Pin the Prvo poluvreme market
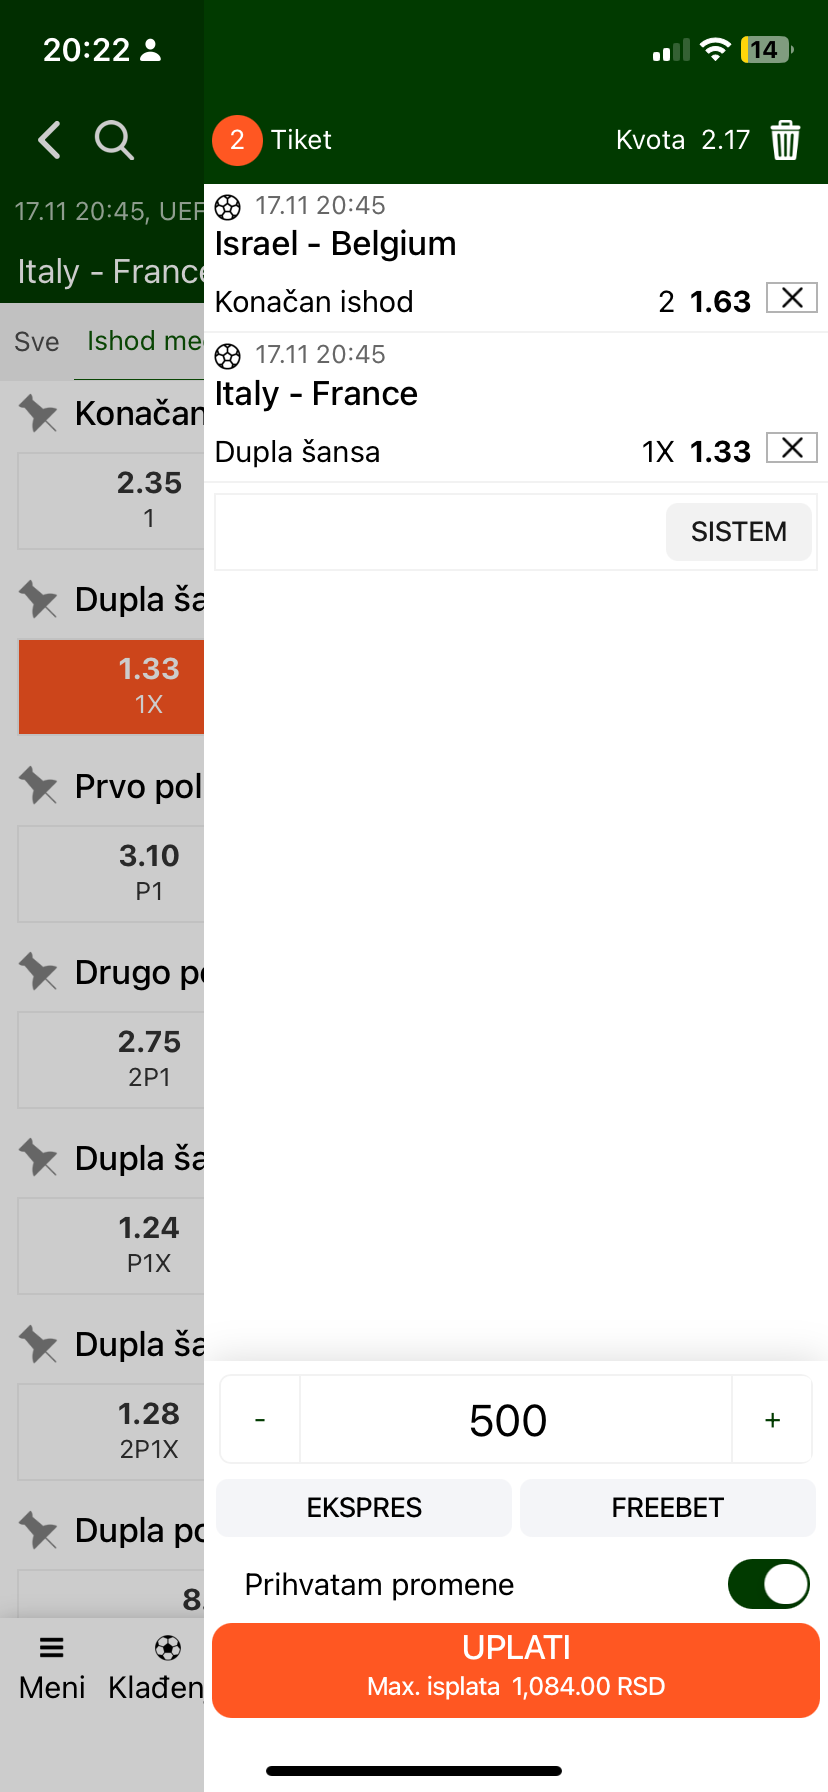The image size is (828, 1792). tap(39, 786)
